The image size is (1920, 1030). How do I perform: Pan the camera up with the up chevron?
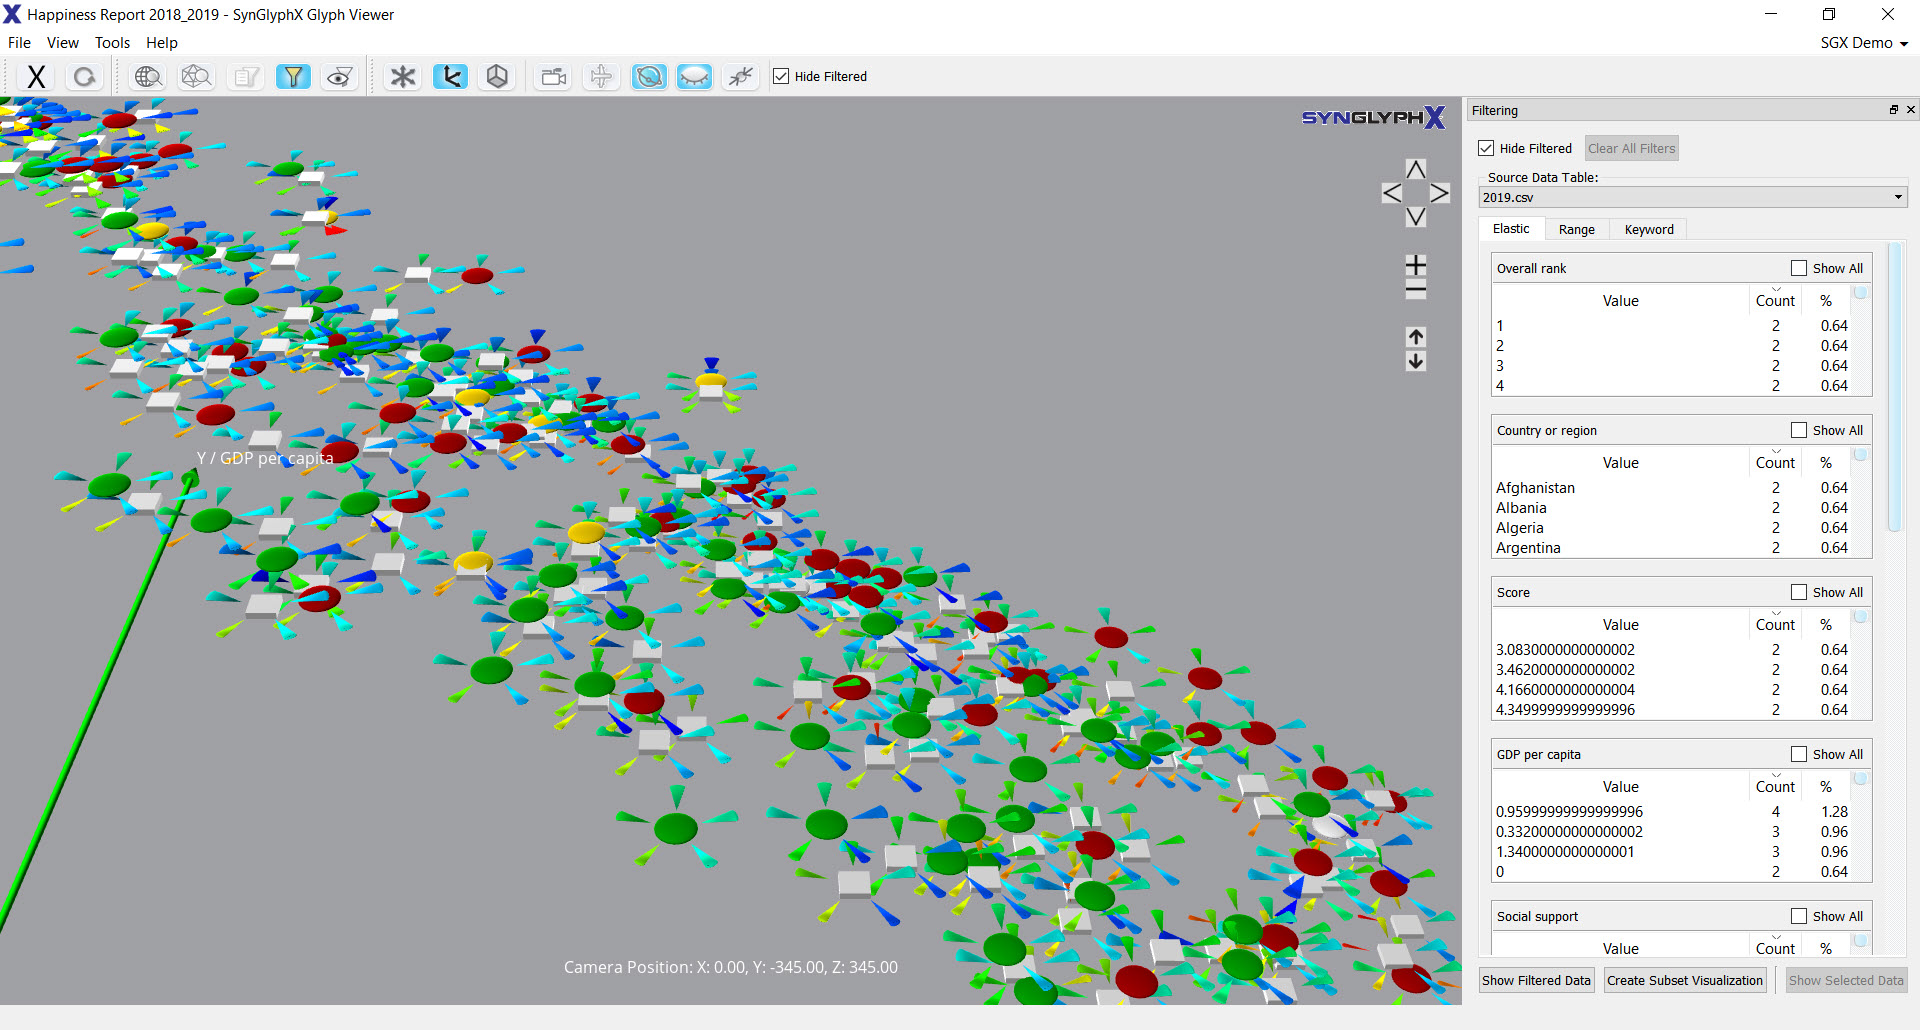click(1416, 169)
